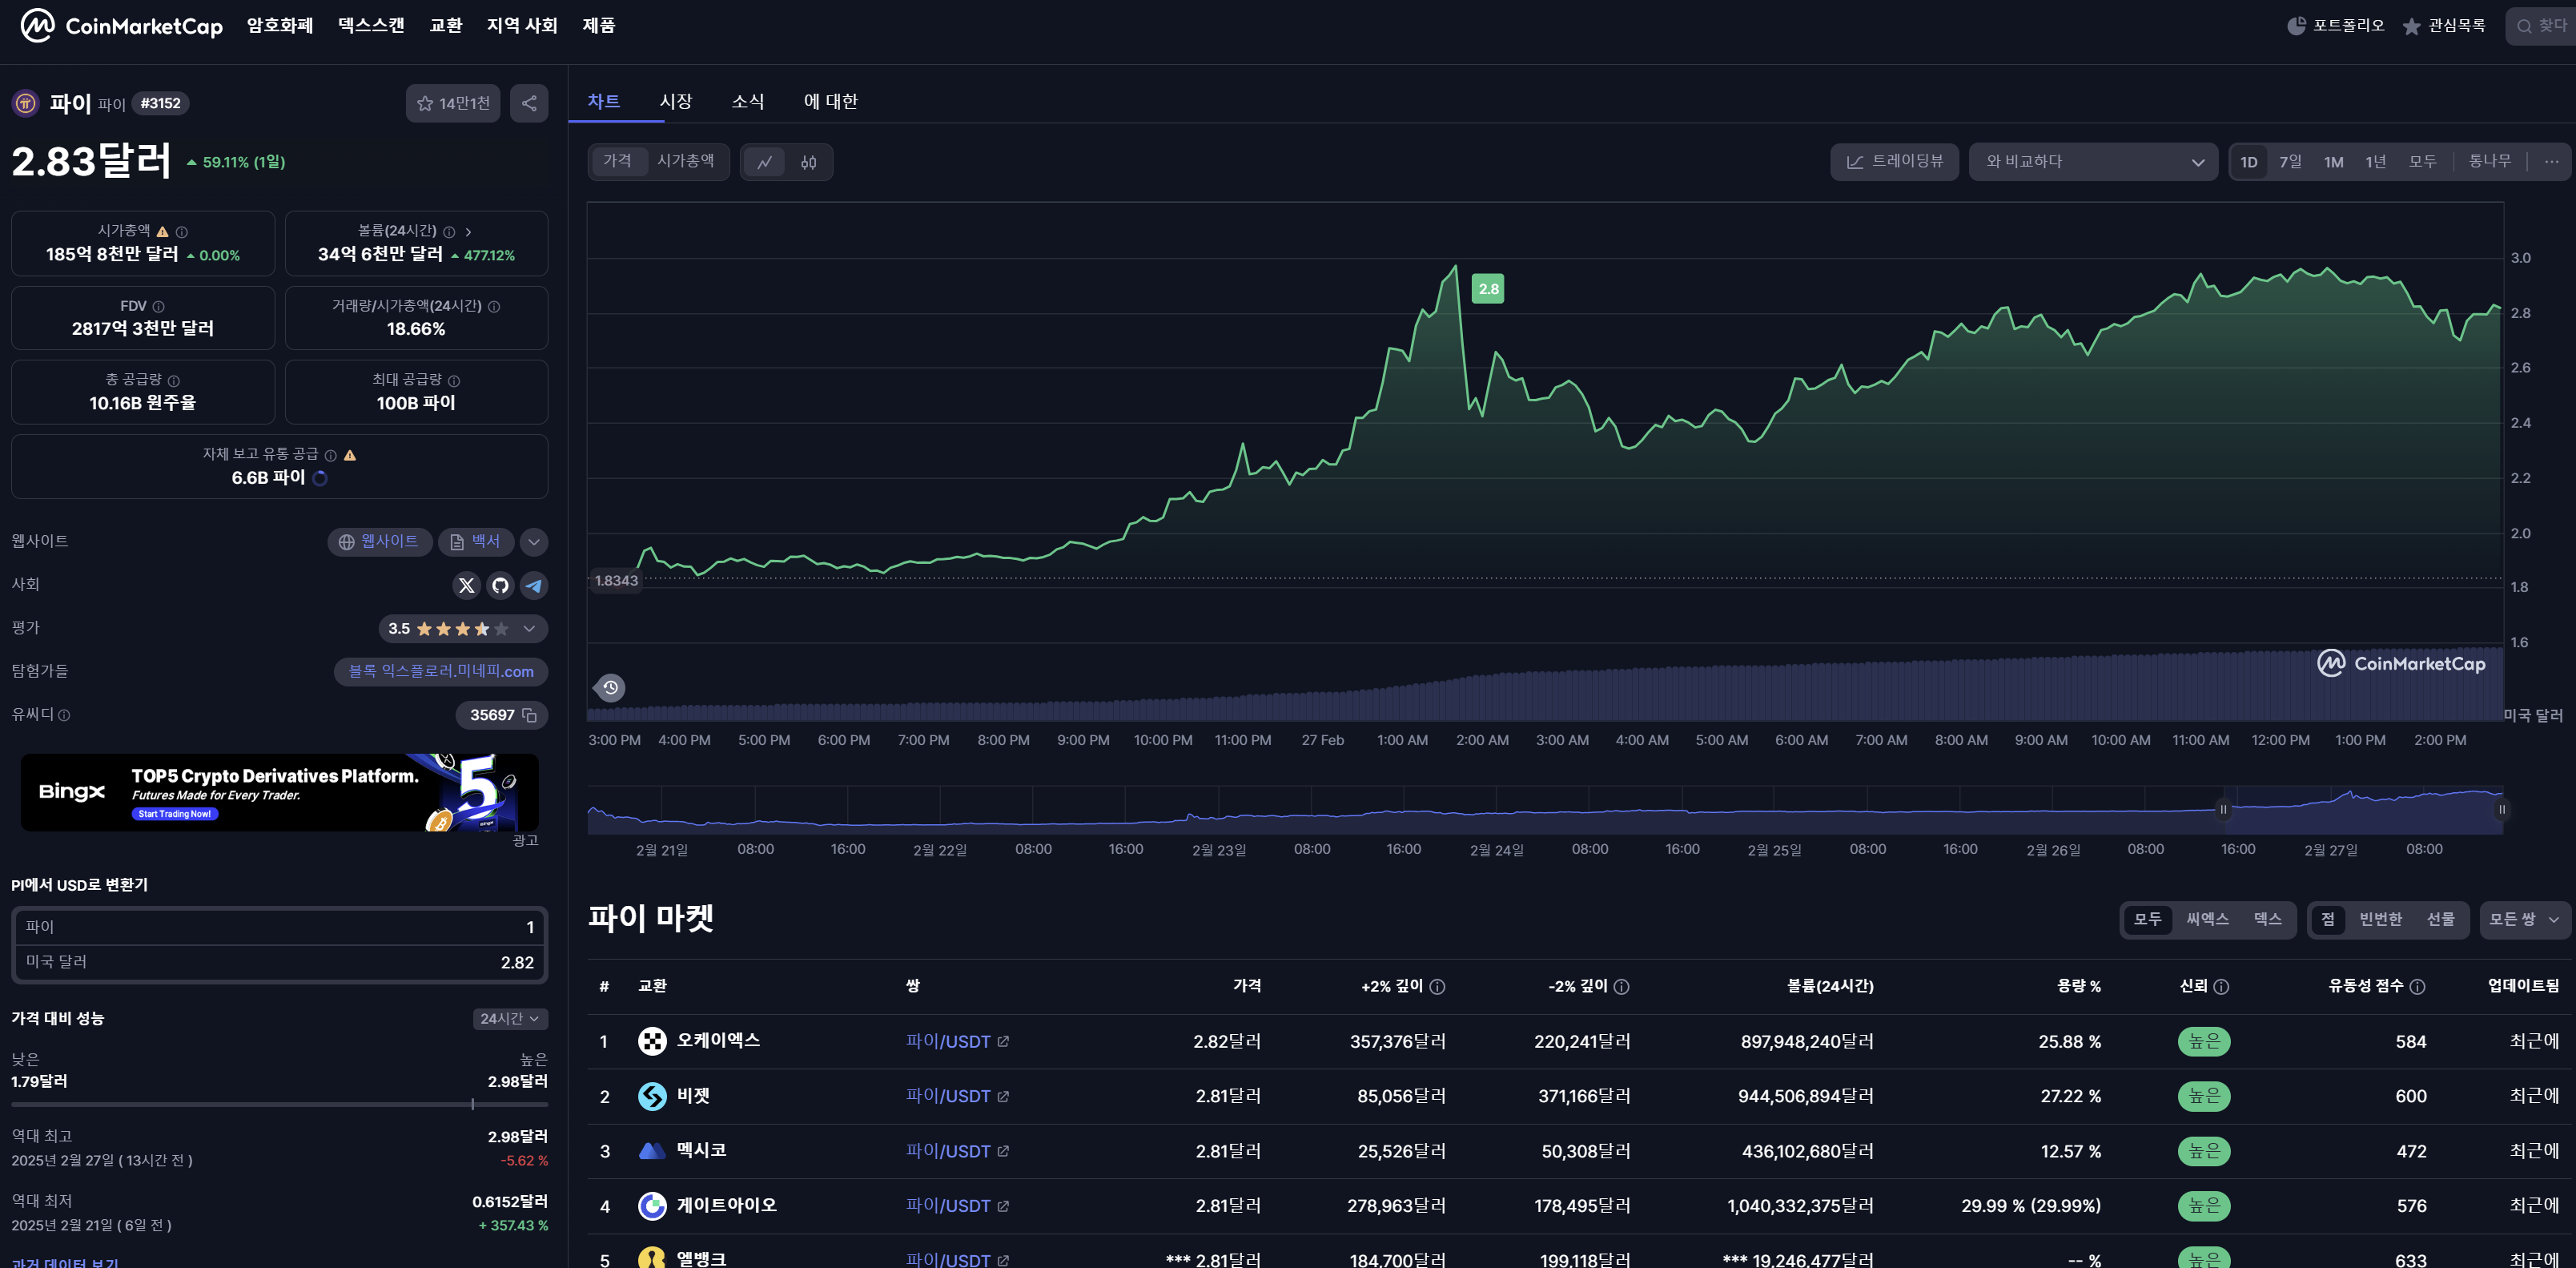
Task: Expand the rating 3.5 stars chevron
Action: tap(529, 629)
